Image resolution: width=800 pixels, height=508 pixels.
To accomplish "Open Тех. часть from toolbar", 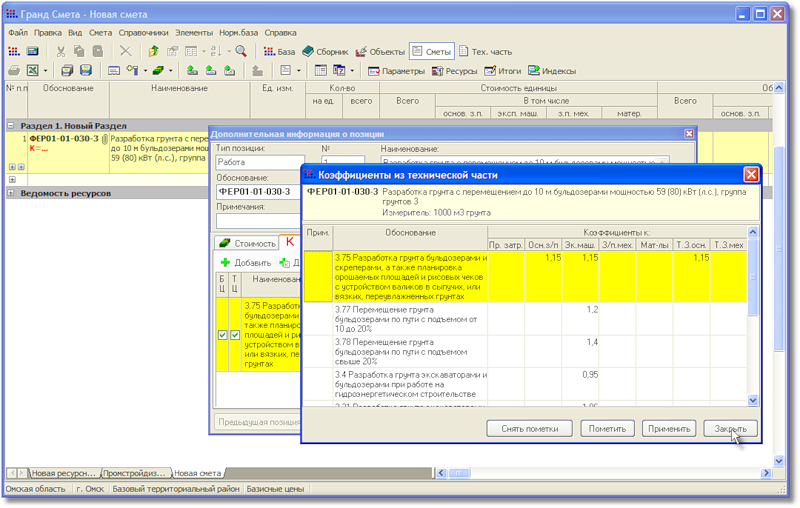I will [x=485, y=52].
